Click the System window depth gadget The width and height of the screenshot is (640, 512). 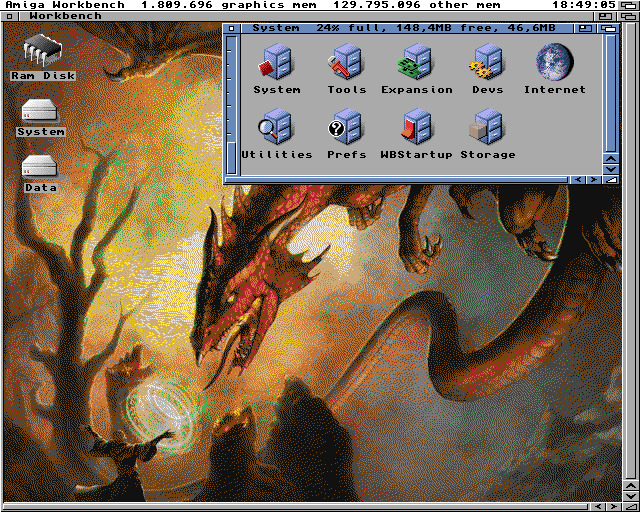608,28
